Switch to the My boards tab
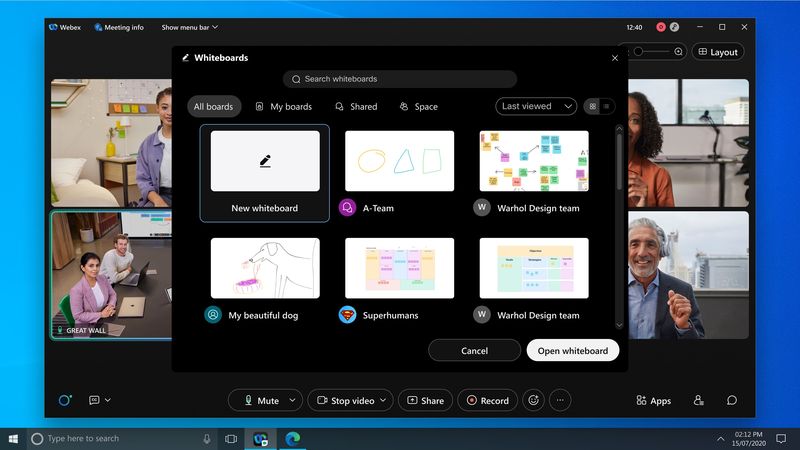The height and width of the screenshot is (450, 800). point(283,106)
